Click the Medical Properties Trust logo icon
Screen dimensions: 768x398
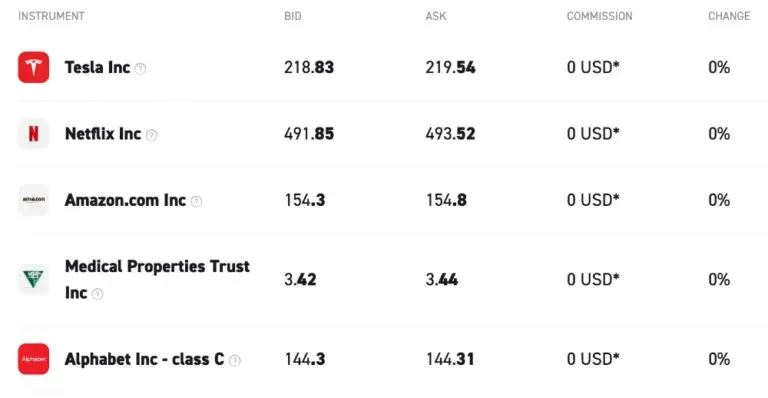[x=34, y=280]
